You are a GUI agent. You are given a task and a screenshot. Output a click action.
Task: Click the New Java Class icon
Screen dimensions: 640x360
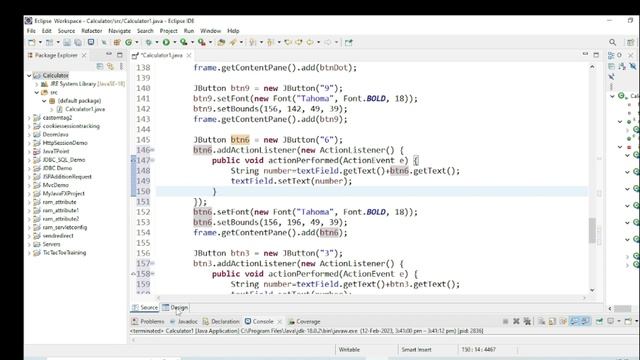coord(129,42)
